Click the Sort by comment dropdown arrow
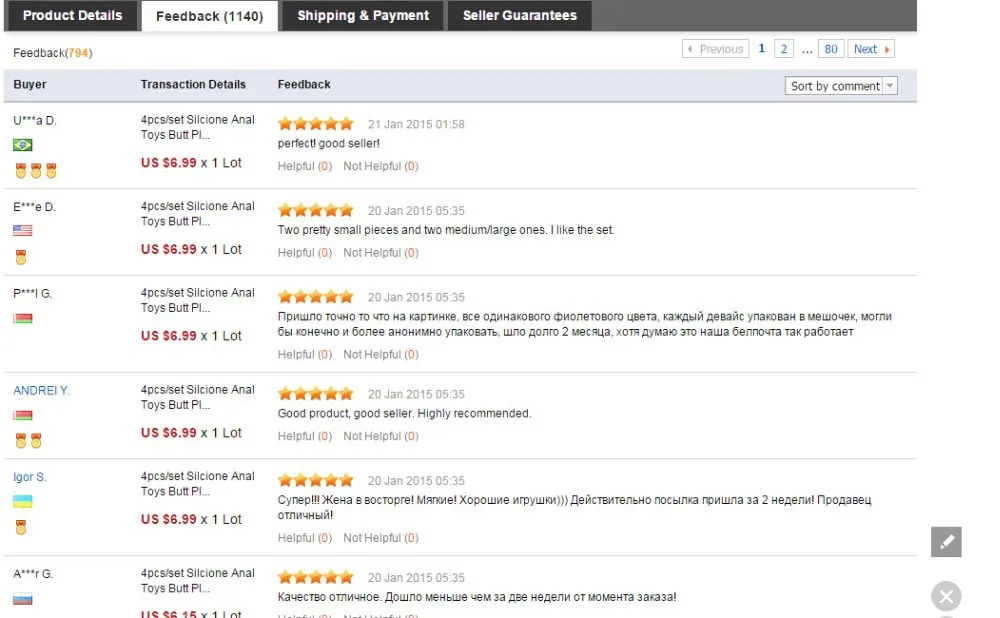Image resolution: width=1000 pixels, height=618 pixels. (x=890, y=85)
